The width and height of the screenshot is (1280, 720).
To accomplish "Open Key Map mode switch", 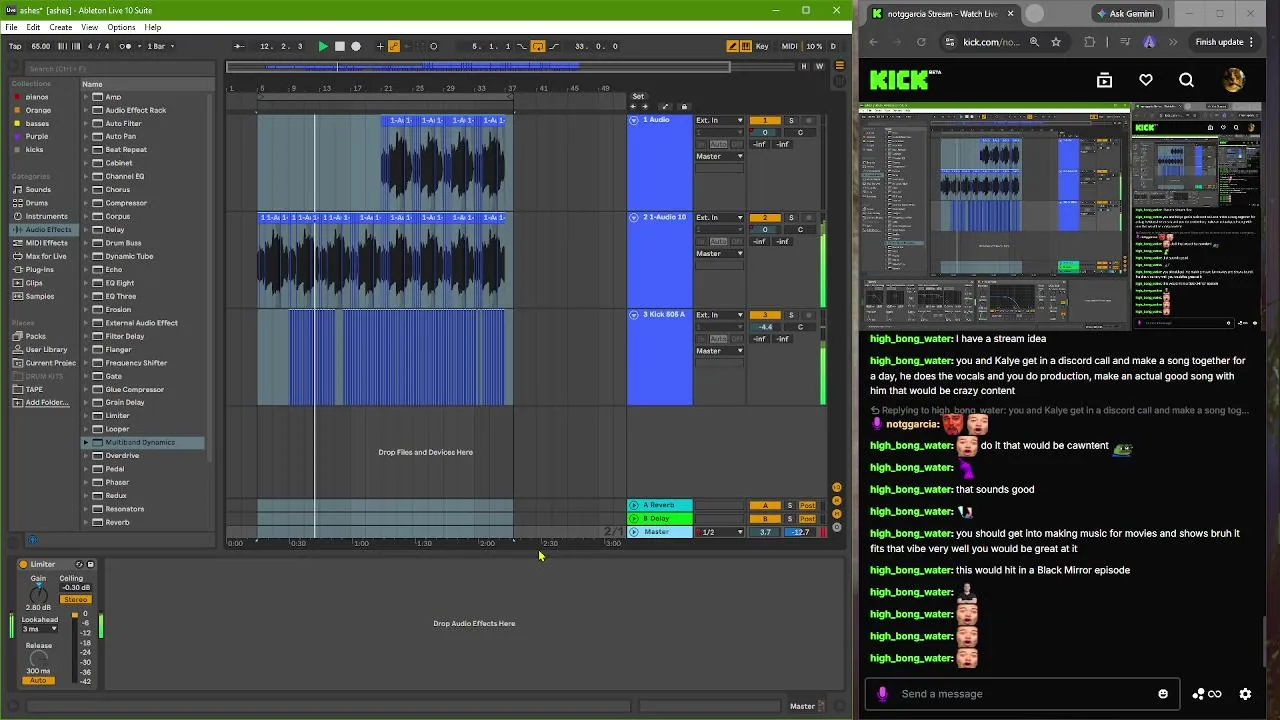I will 763,46.
